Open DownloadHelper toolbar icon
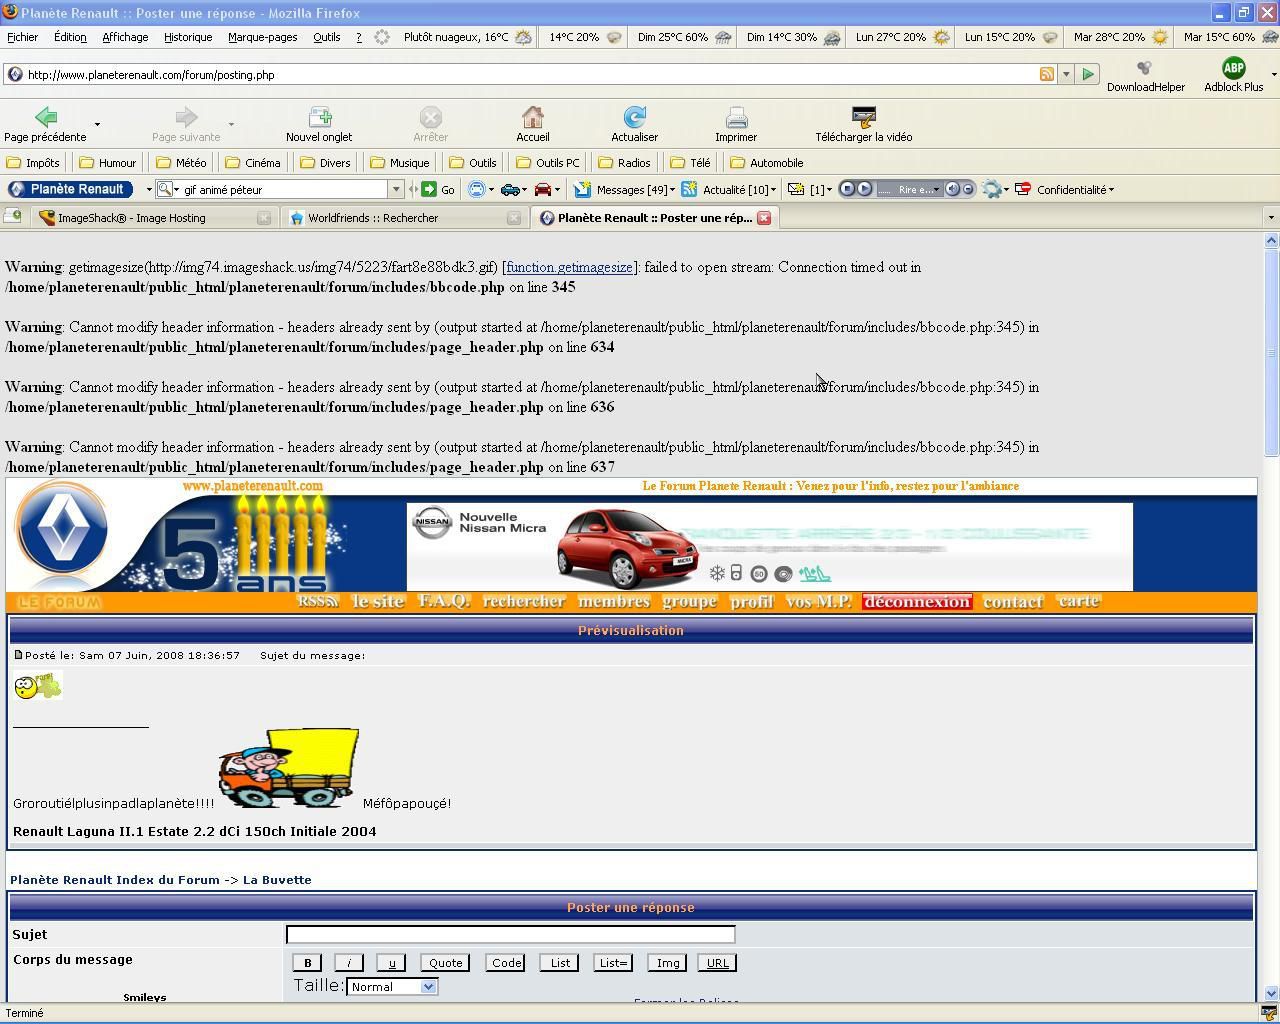Image resolution: width=1280 pixels, height=1024 pixels. pyautogui.click(x=1145, y=76)
